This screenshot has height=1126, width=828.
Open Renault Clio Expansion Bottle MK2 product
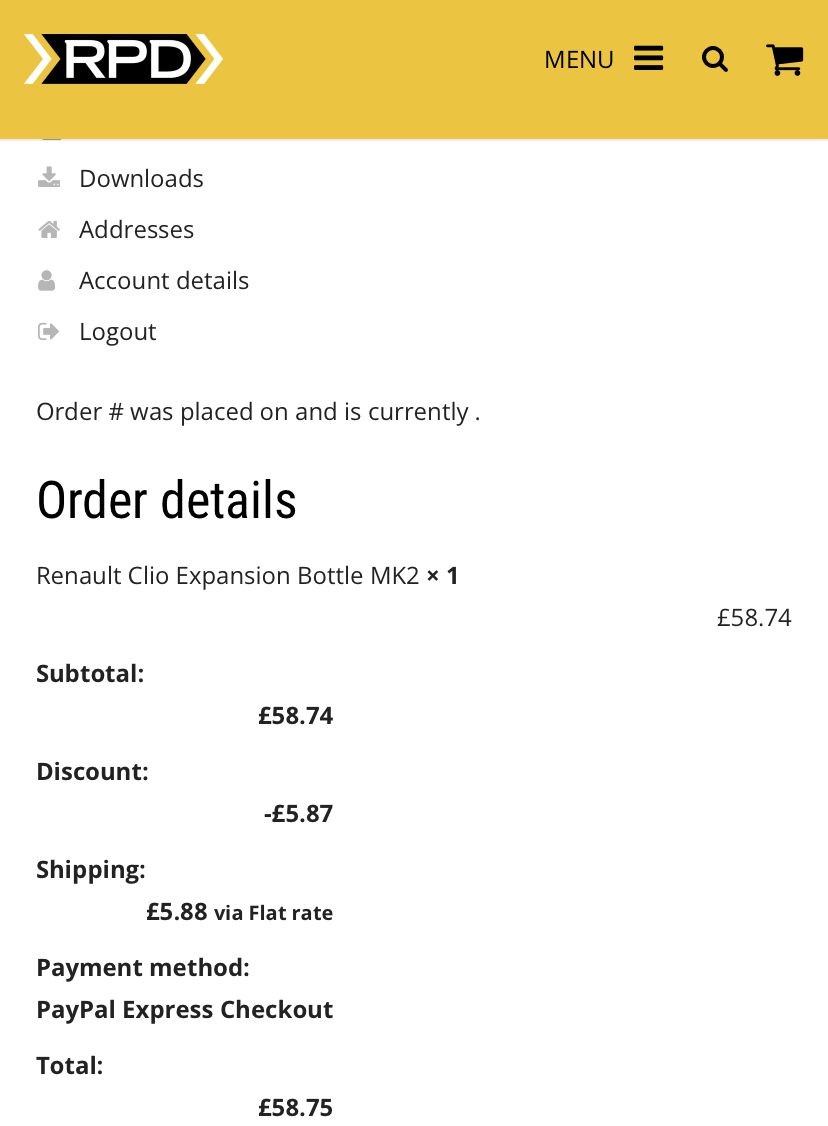click(228, 575)
